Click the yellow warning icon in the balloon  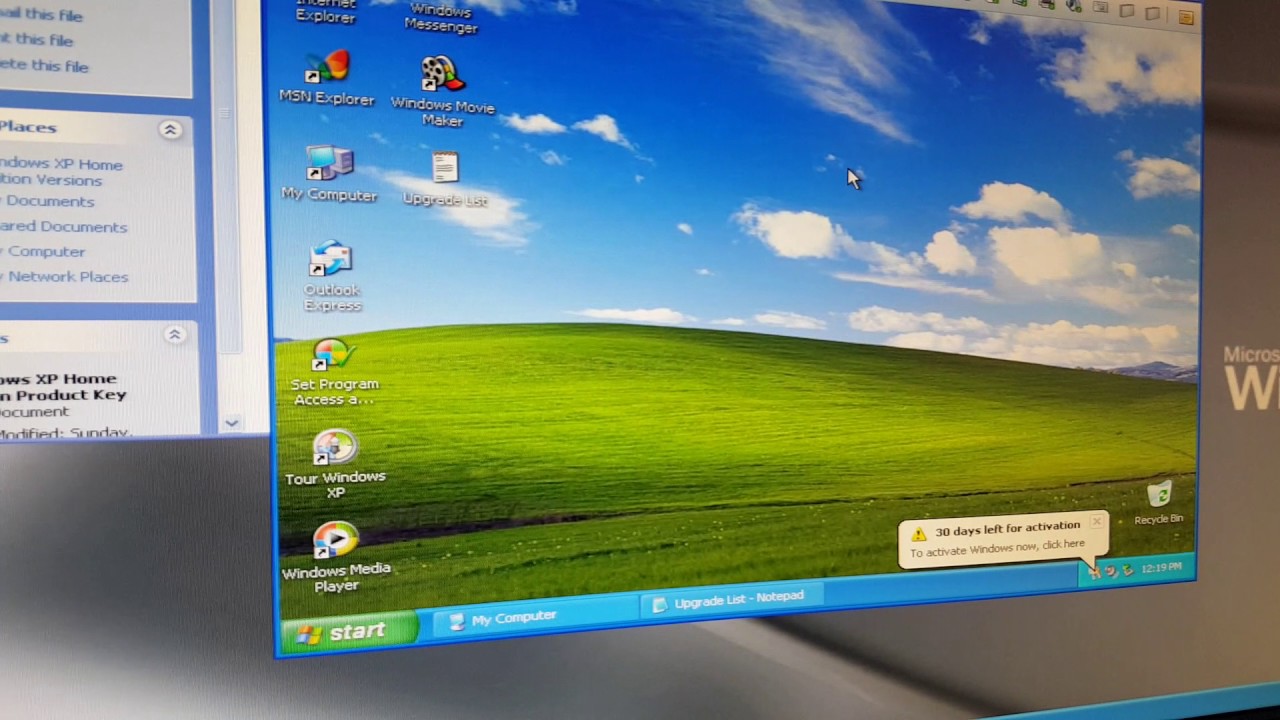918,533
